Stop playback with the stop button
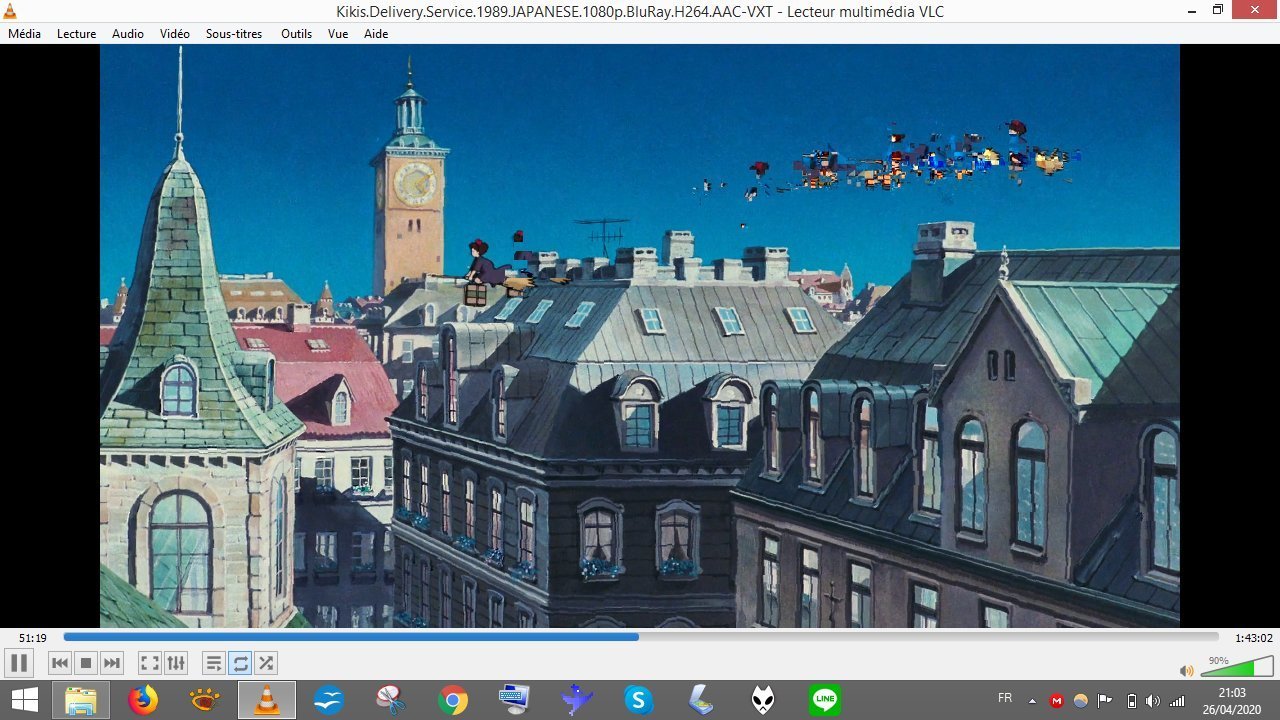The height and width of the screenshot is (720, 1280). point(86,663)
